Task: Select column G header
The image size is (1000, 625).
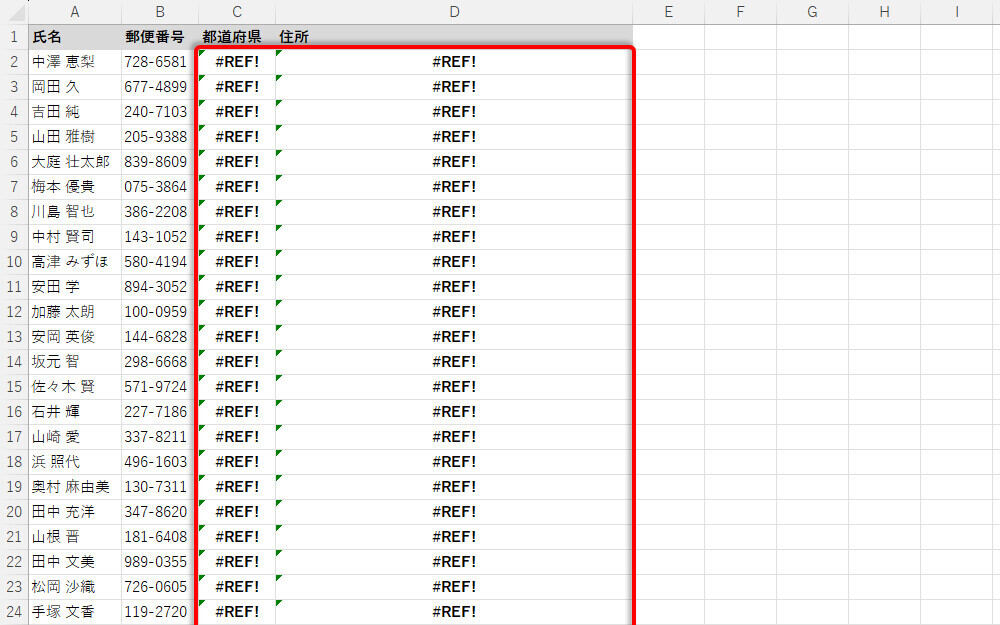Action: tap(812, 12)
